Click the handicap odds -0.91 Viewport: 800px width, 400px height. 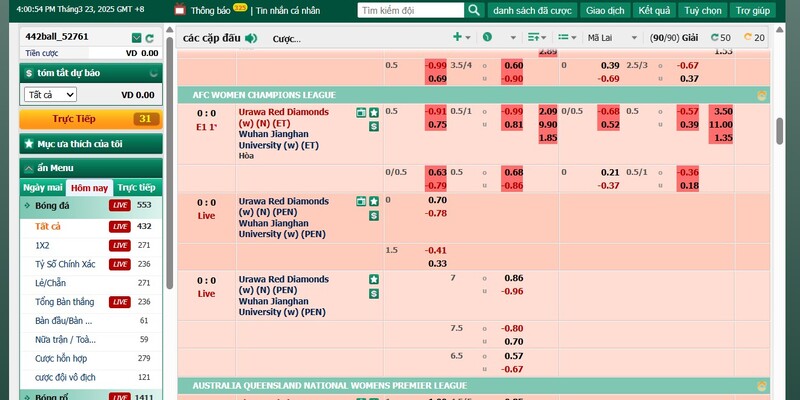click(436, 111)
